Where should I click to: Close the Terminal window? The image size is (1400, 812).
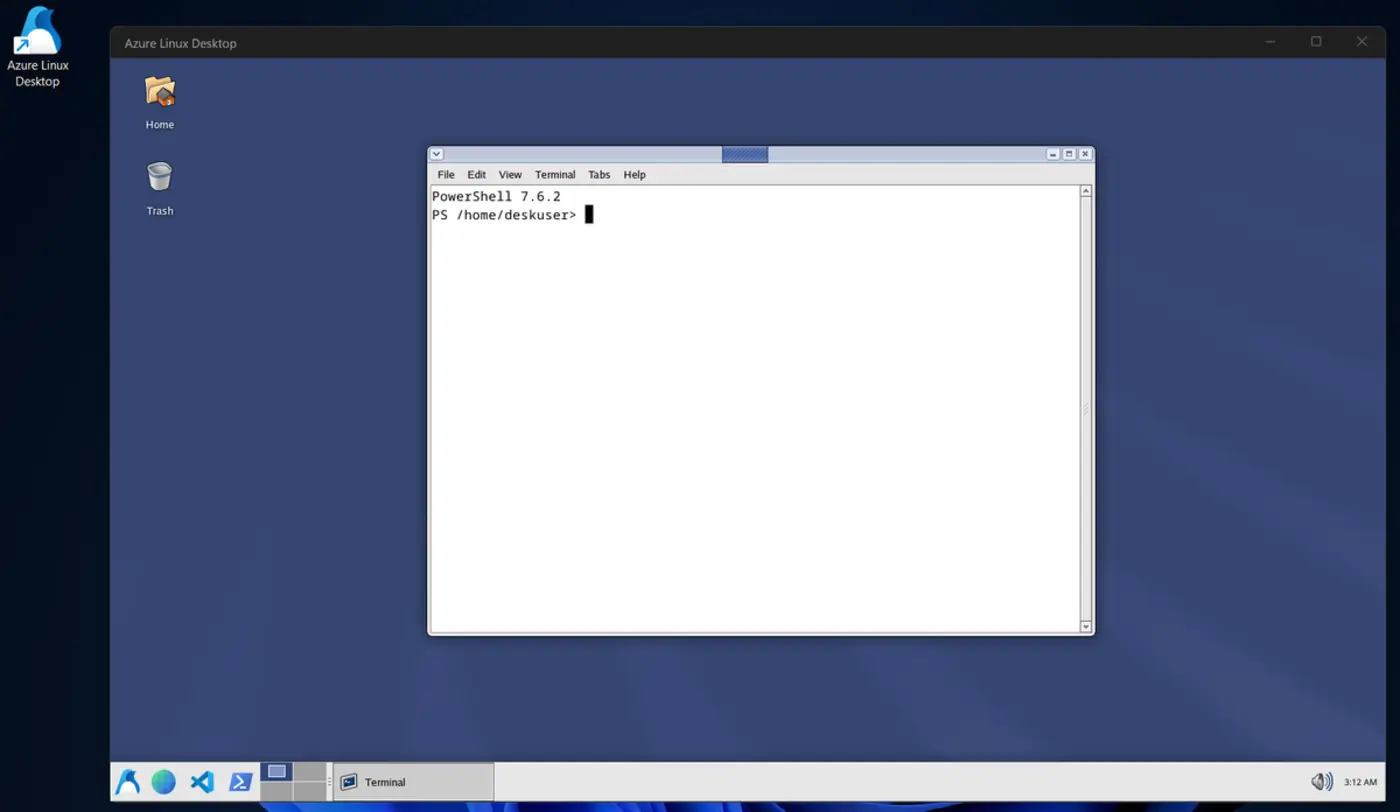point(1085,154)
